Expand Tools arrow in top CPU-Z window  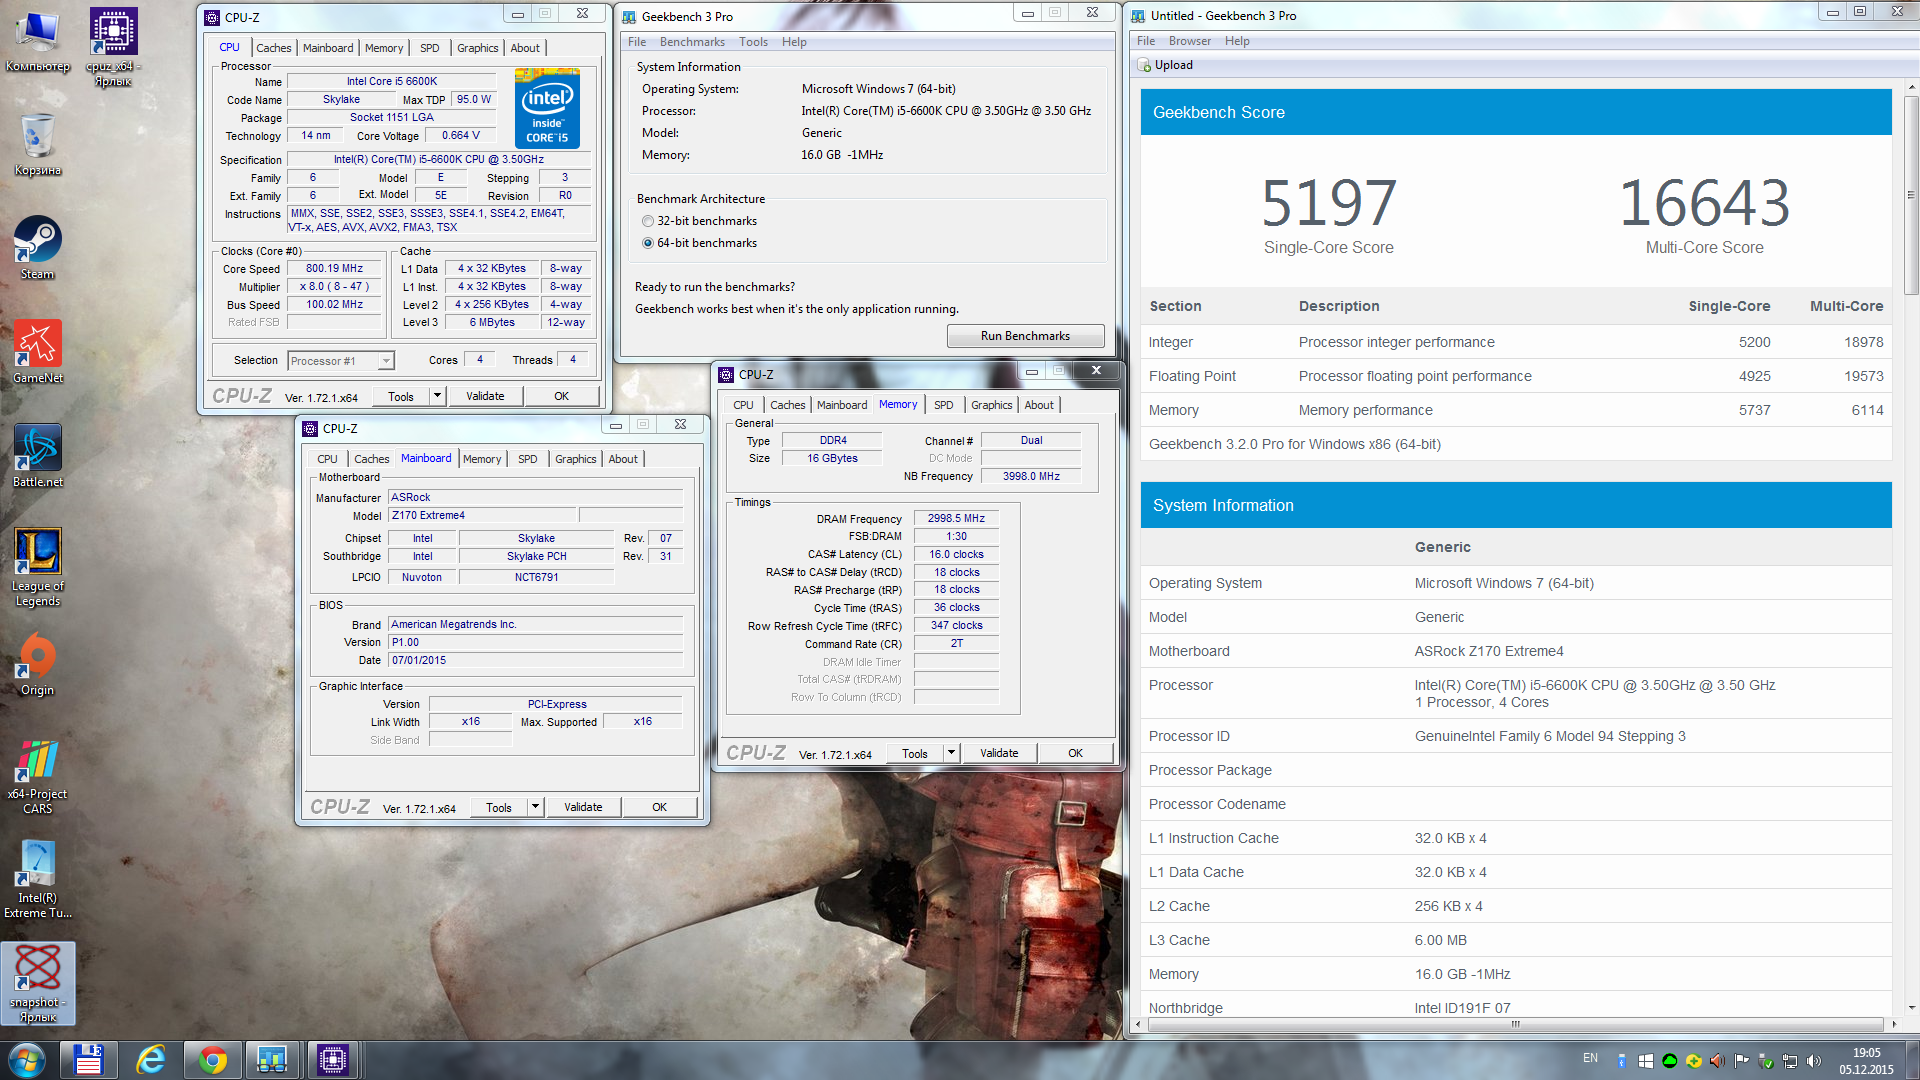click(437, 396)
